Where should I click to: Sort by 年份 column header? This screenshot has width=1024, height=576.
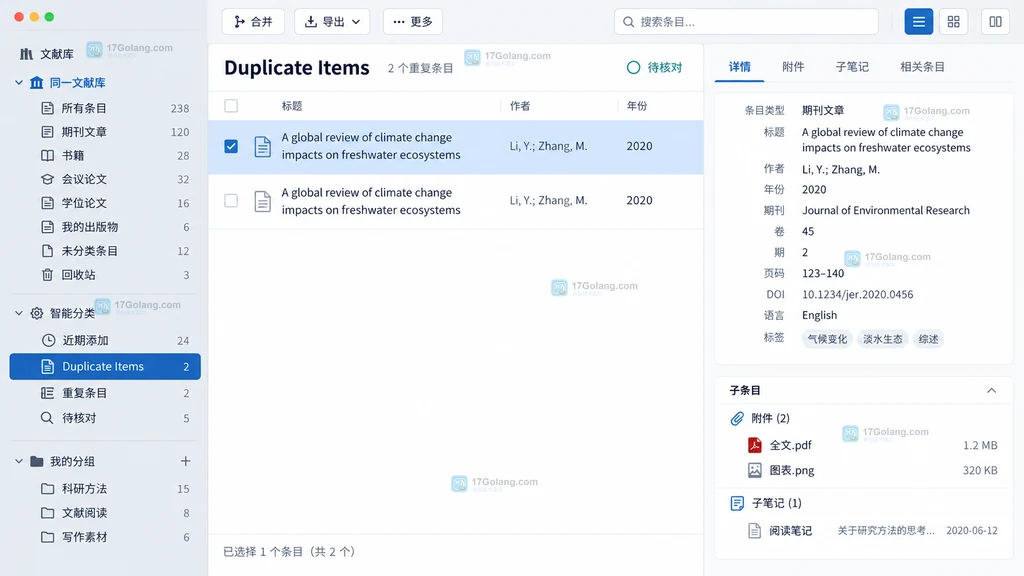[x=637, y=106]
